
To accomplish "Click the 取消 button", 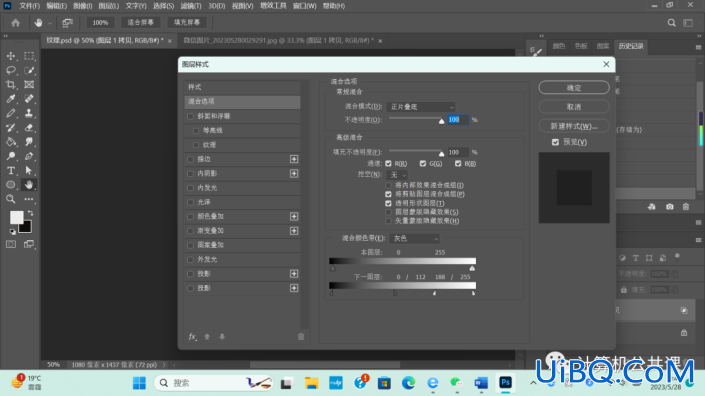I will pos(574,107).
